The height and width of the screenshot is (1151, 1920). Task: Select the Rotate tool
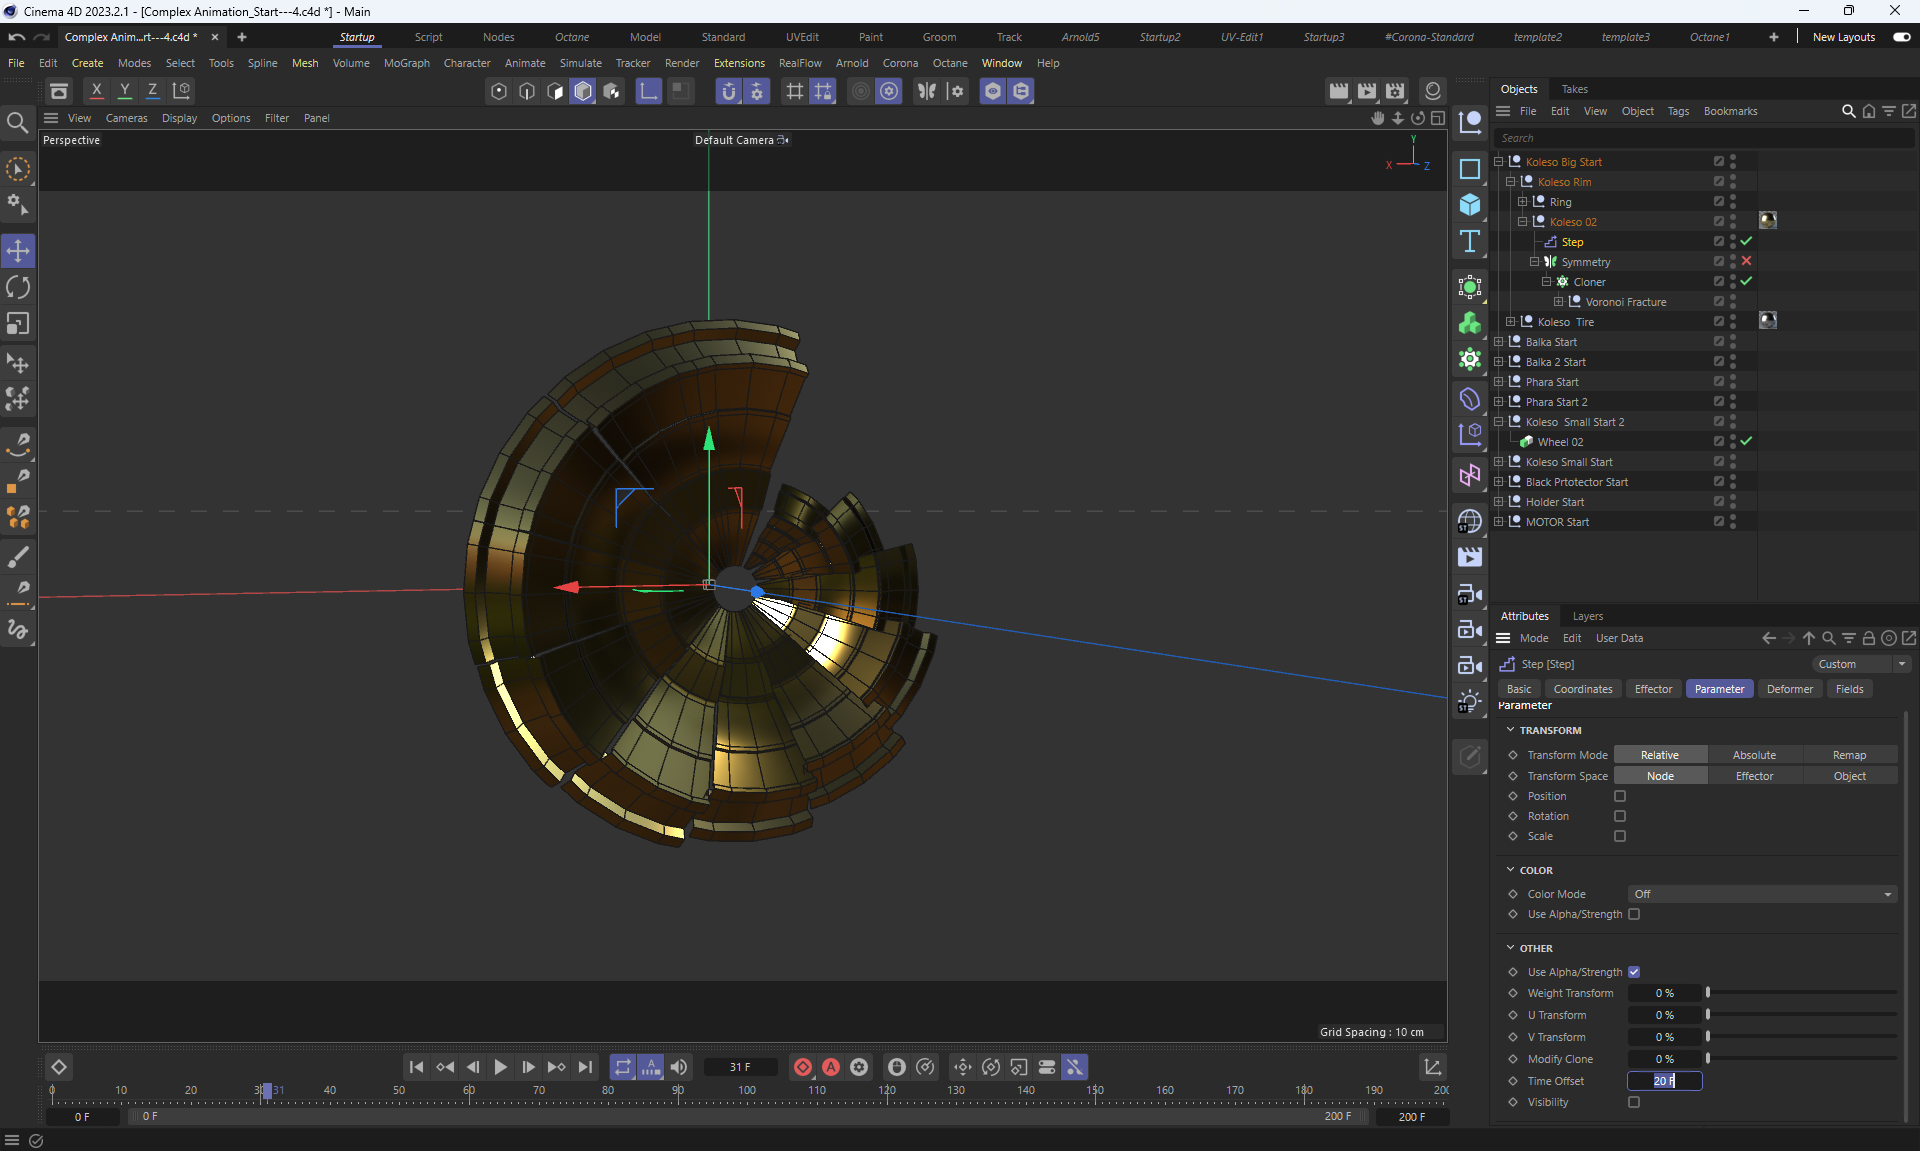pos(18,288)
